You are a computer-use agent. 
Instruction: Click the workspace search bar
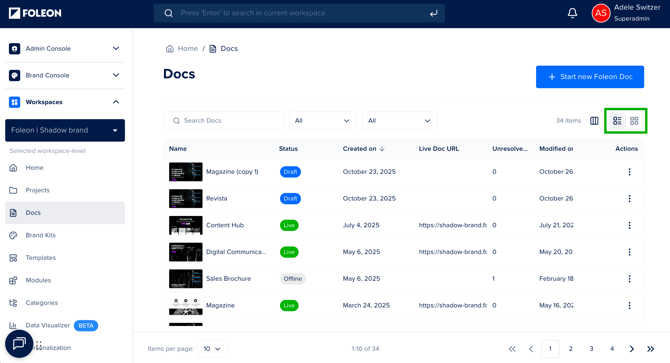pos(299,13)
